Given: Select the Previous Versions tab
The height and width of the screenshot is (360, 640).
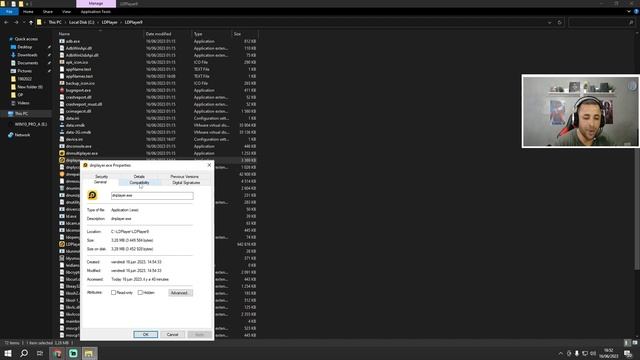Looking at the screenshot, I should tap(184, 177).
